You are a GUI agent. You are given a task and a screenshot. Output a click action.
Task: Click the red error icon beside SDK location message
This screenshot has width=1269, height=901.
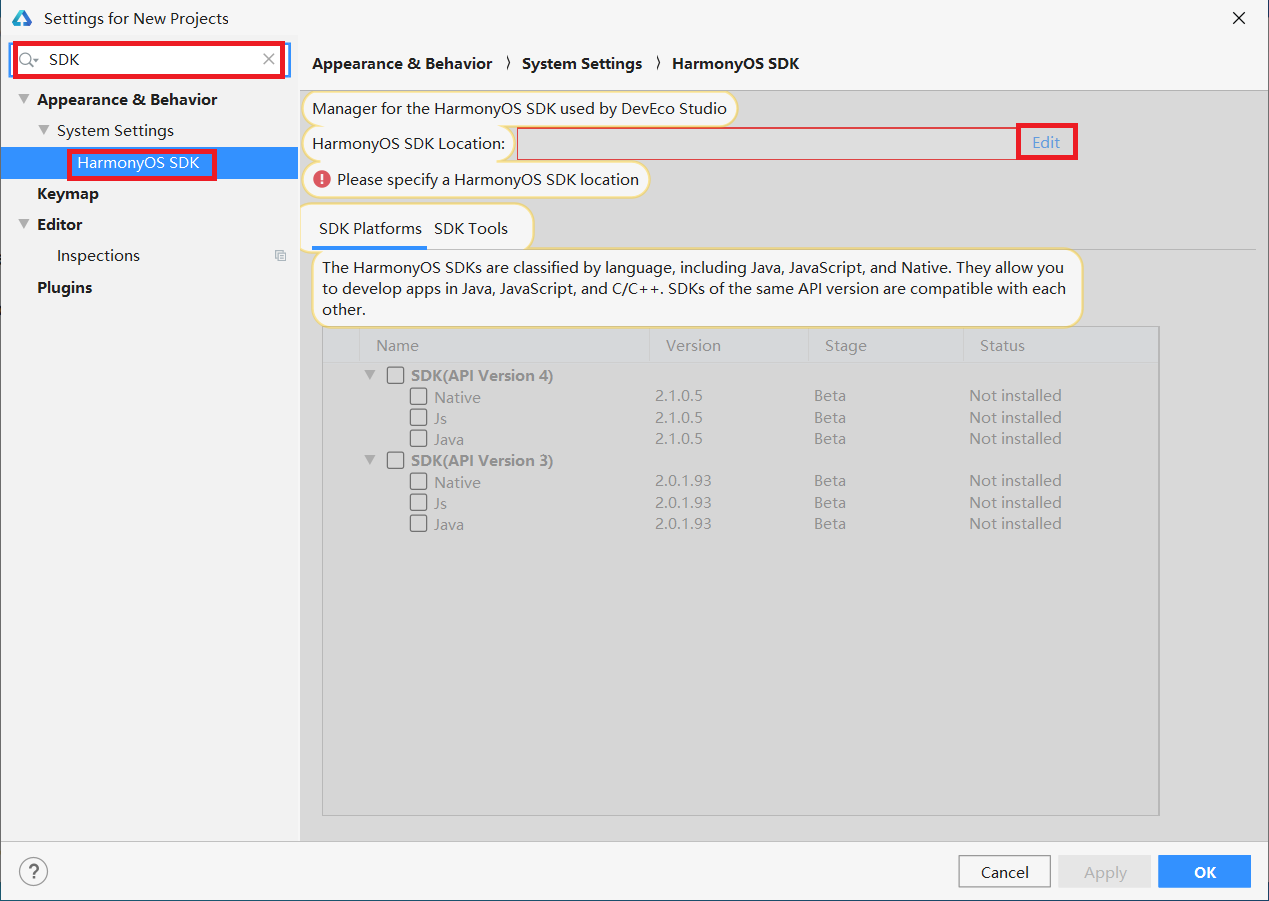321,179
